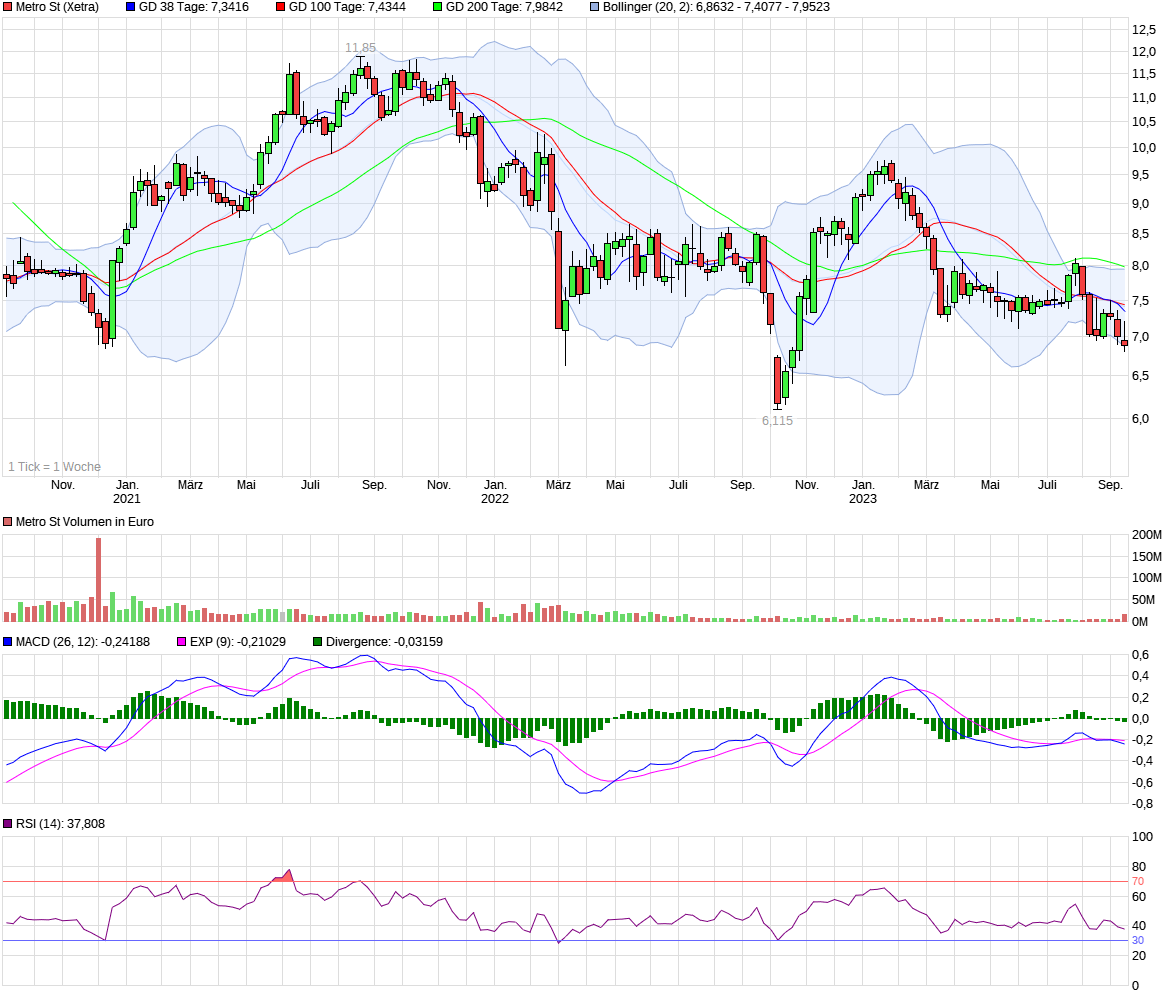Click the RSI 30 oversold level label

coord(1138,941)
